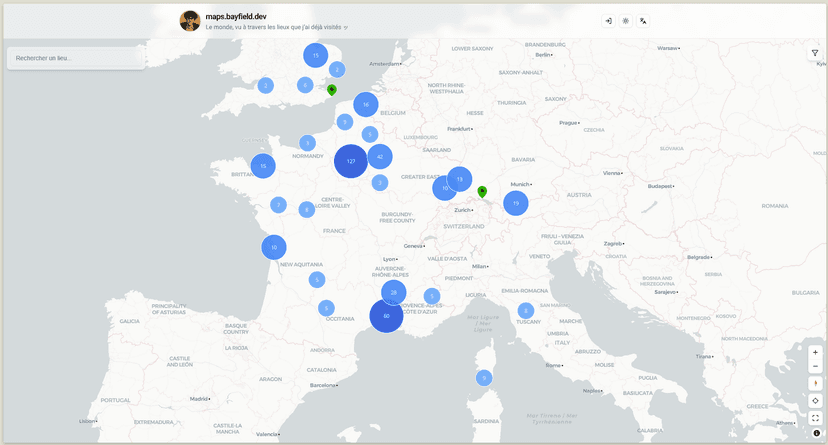828x445 pixels.
Task: Click the login arrow icon in header
Action: [x=608, y=21]
